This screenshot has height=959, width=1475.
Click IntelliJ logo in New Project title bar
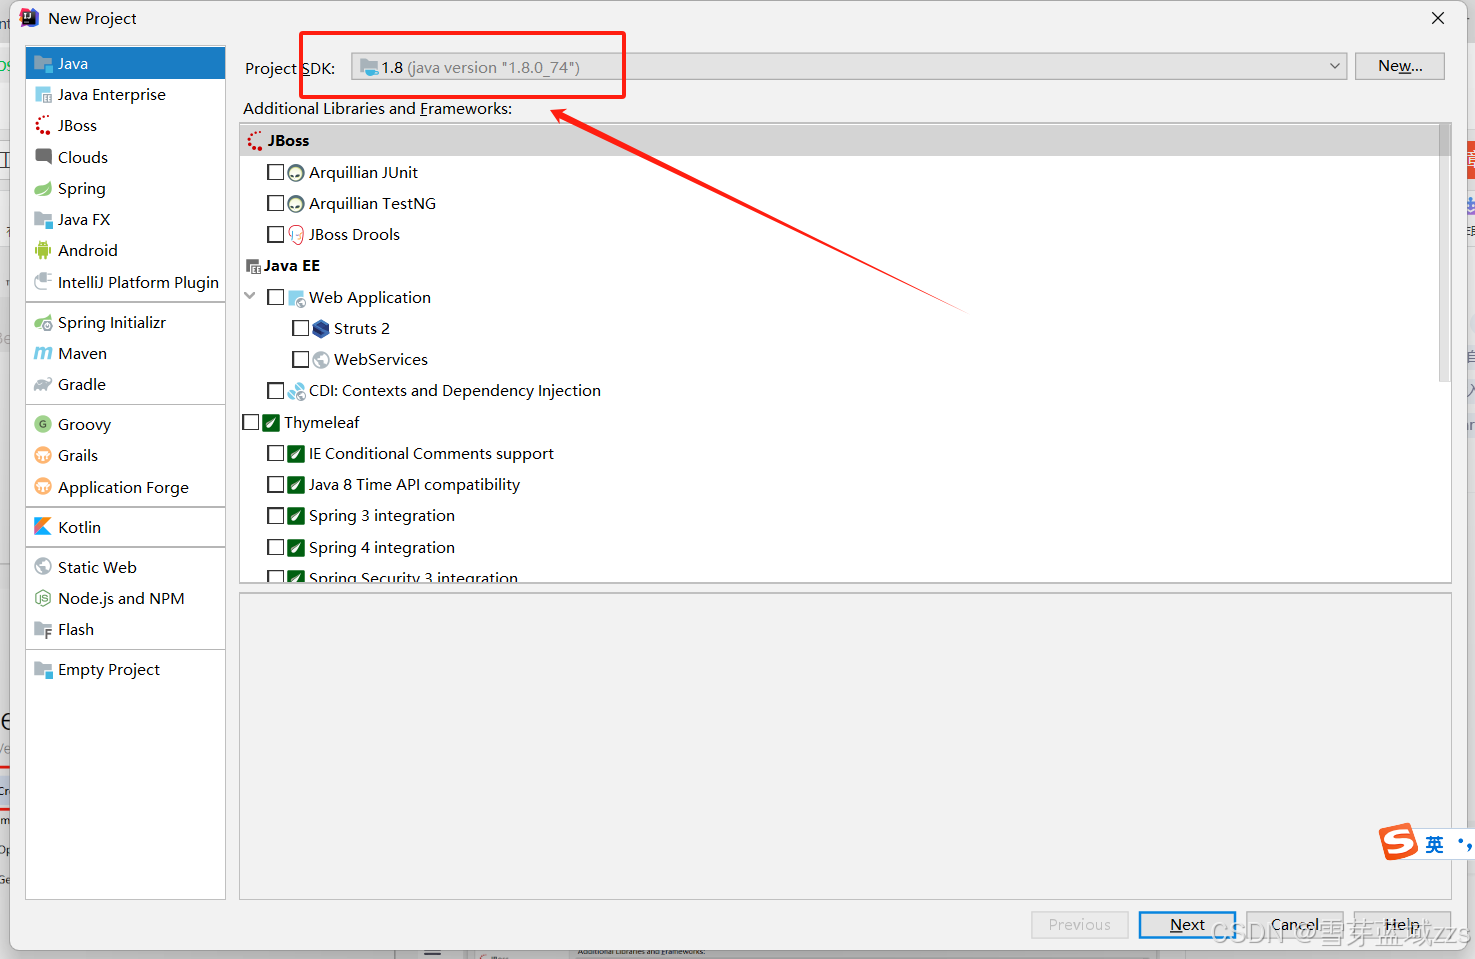[x=30, y=18]
